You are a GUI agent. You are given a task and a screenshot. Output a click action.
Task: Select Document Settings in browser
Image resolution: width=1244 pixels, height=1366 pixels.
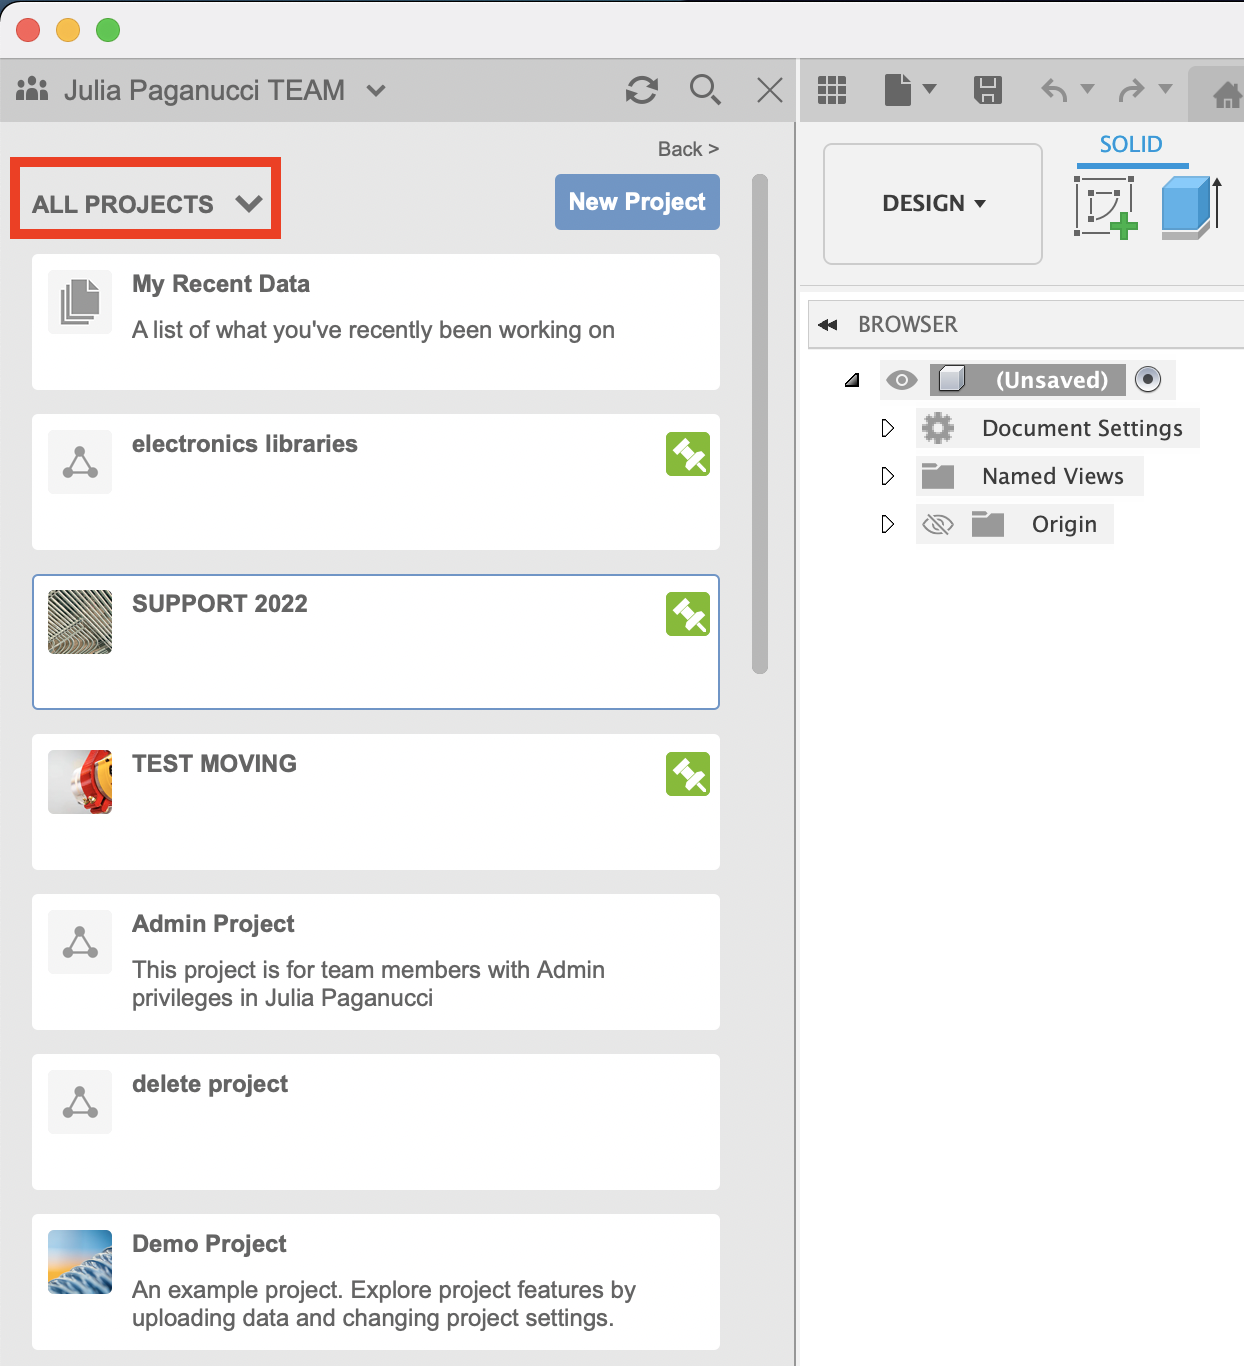point(1082,428)
